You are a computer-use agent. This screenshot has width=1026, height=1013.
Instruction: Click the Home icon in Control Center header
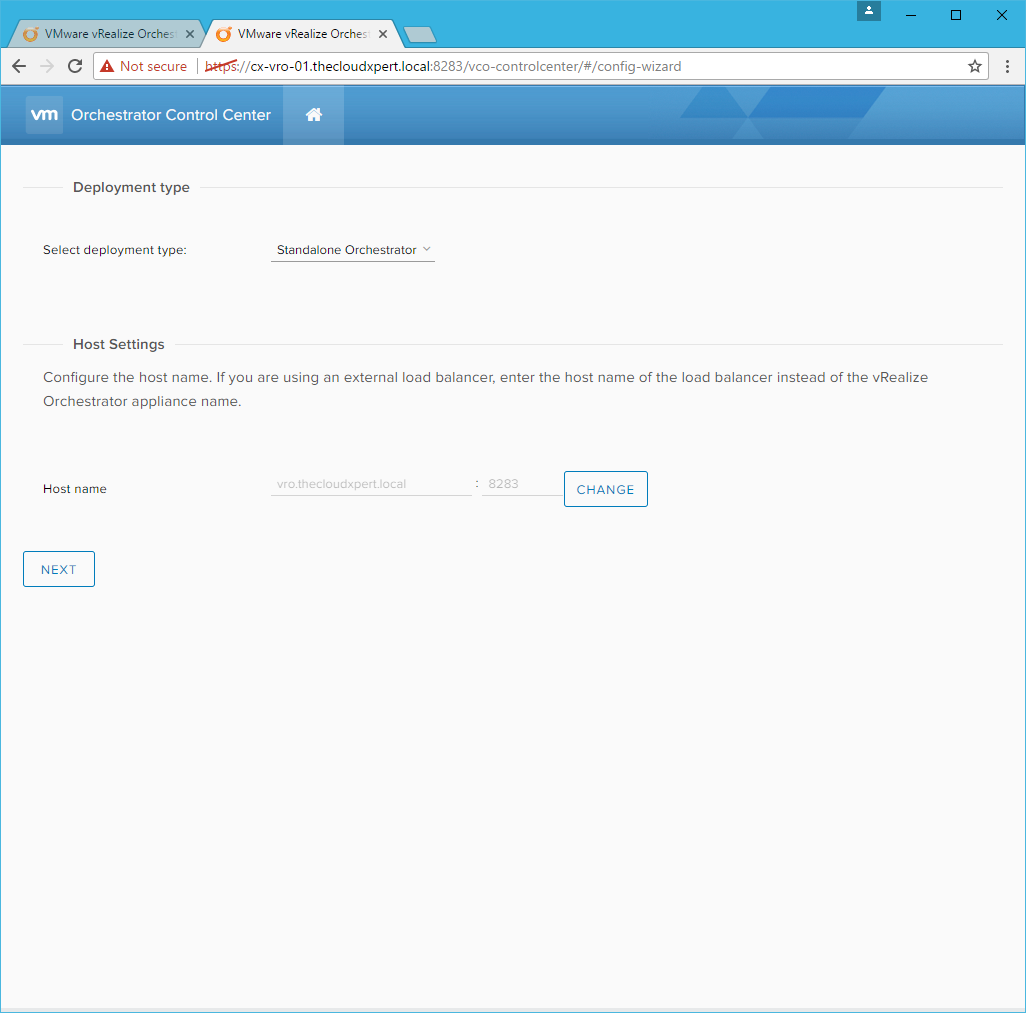click(x=313, y=115)
